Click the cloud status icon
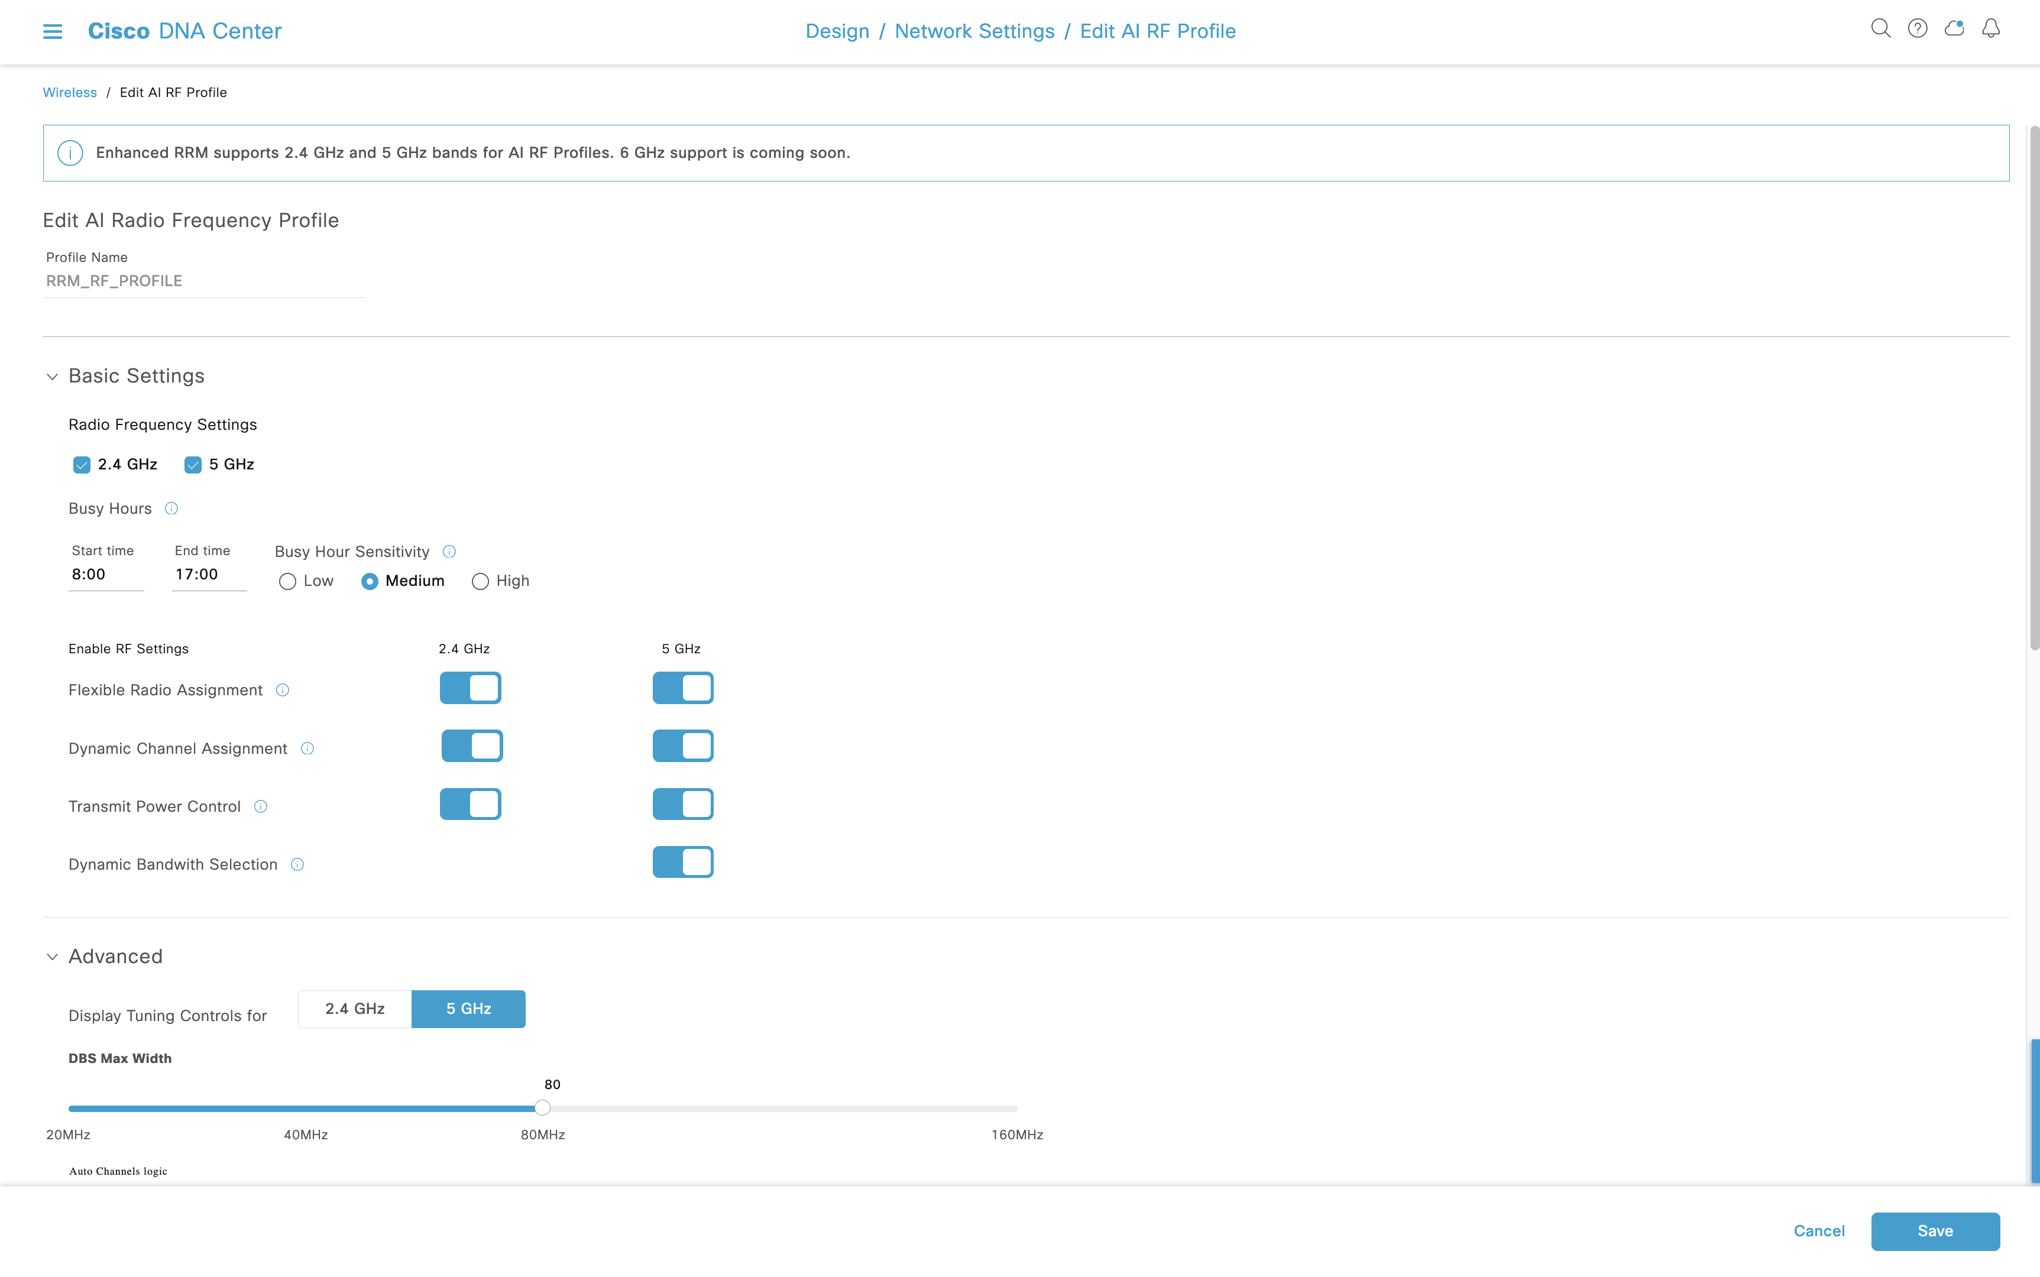Screen dimensions: 2040x1277 tap(1954, 29)
